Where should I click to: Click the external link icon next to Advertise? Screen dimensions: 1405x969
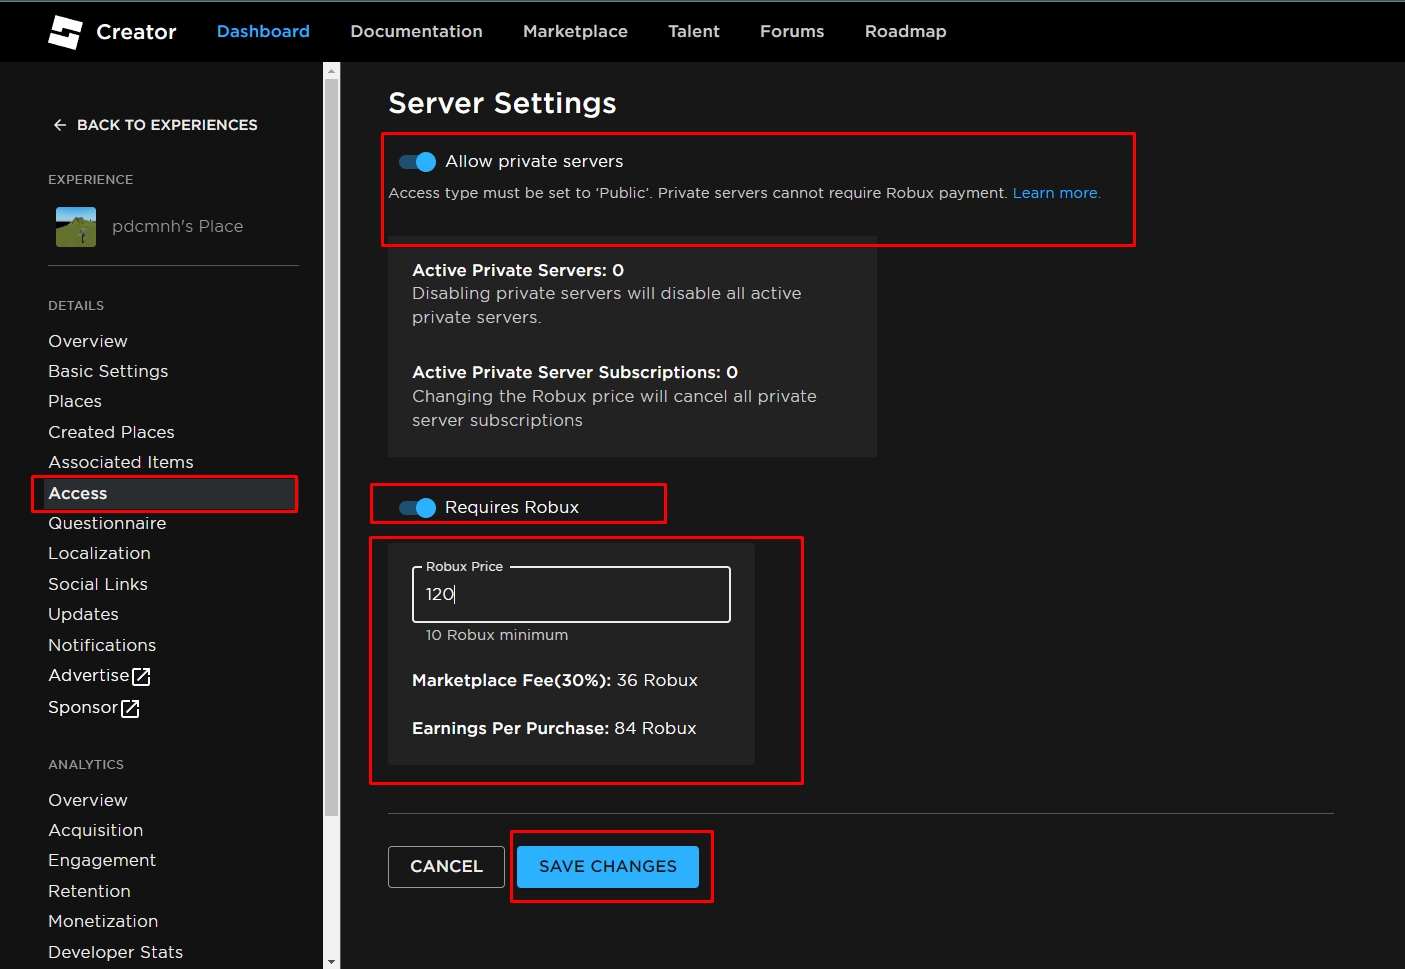pos(142,677)
